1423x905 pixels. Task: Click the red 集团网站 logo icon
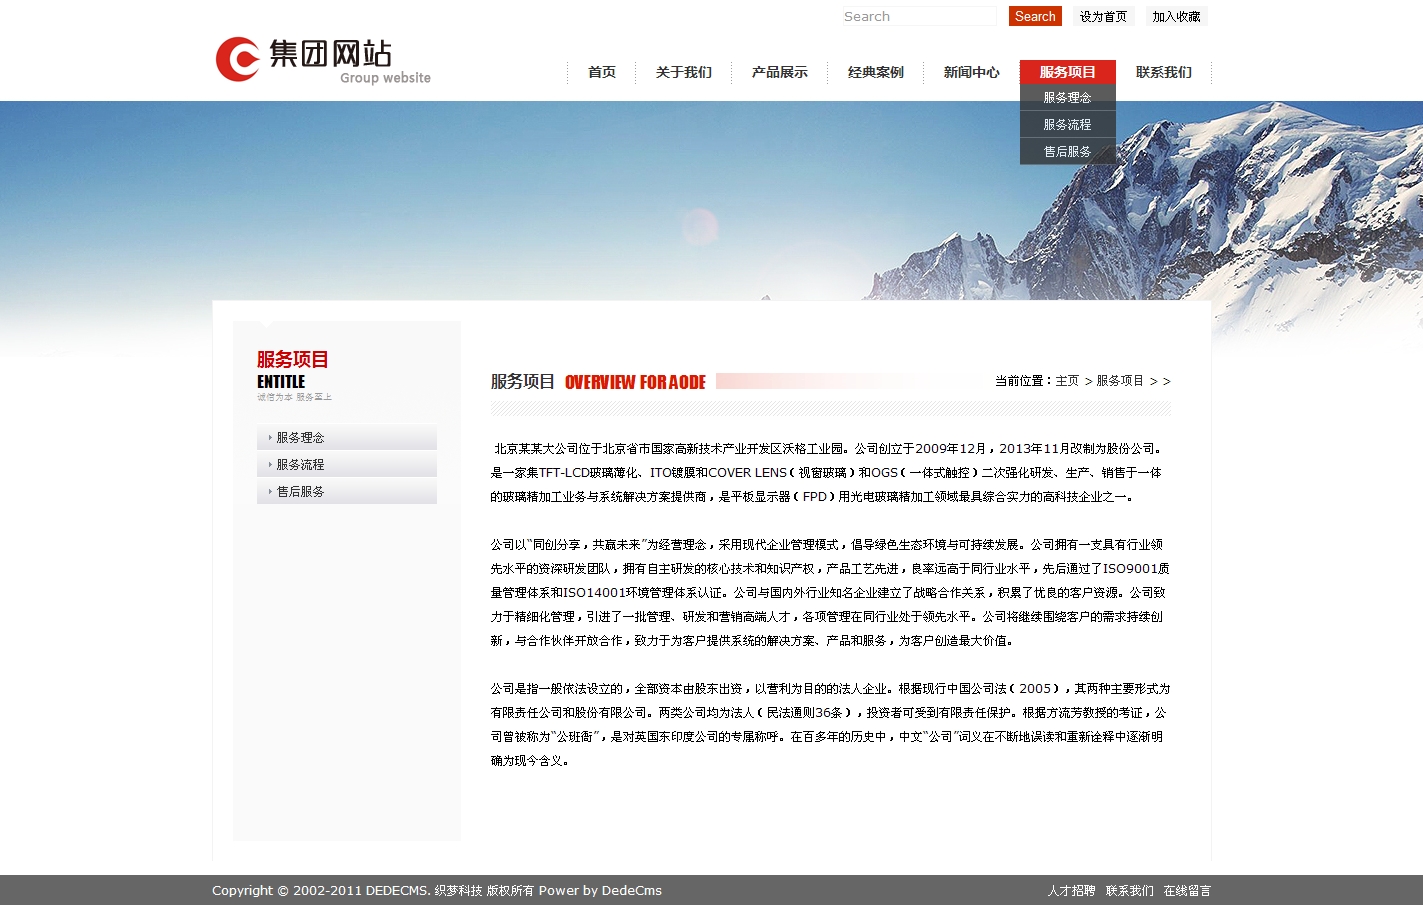[x=238, y=59]
